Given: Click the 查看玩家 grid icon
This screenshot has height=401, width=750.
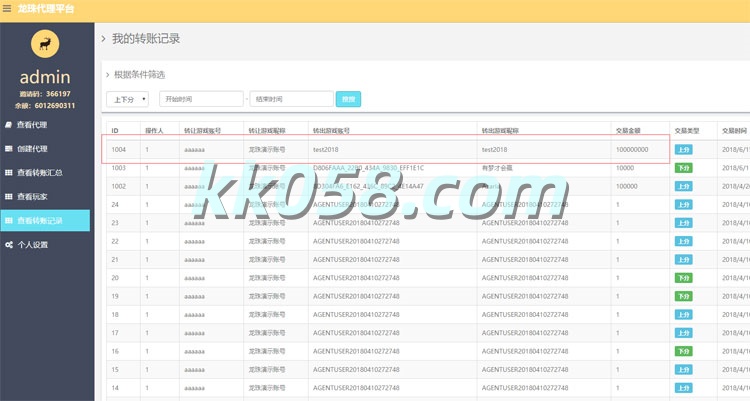Looking at the screenshot, I should pos(9,197).
